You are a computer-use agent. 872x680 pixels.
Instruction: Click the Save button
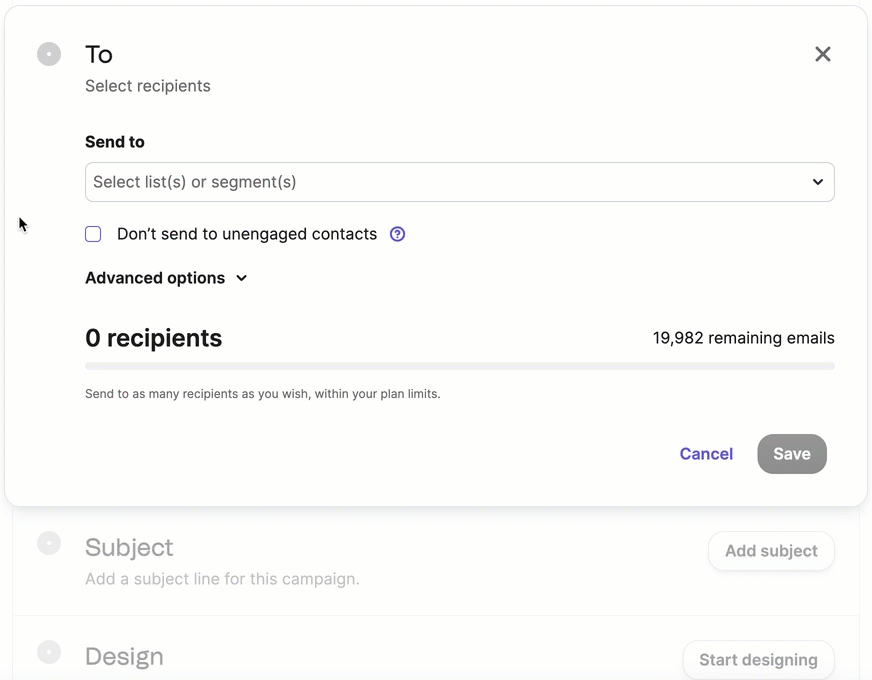(791, 454)
